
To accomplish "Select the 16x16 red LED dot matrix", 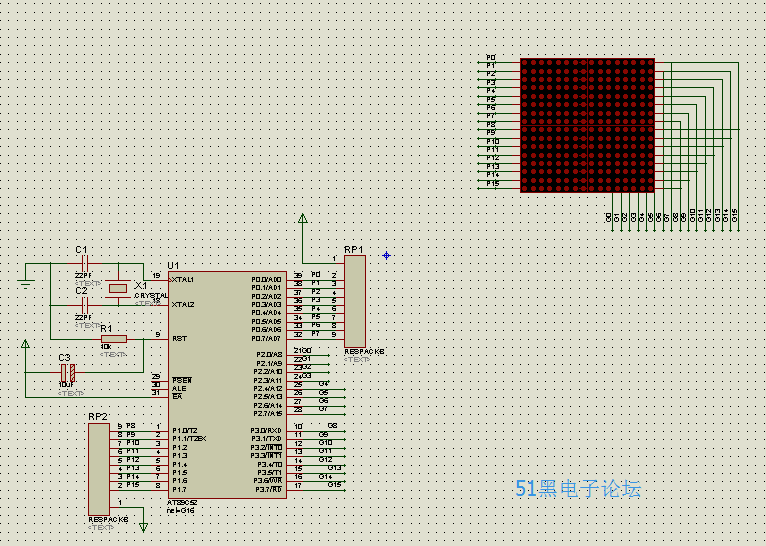I will coord(587,126).
